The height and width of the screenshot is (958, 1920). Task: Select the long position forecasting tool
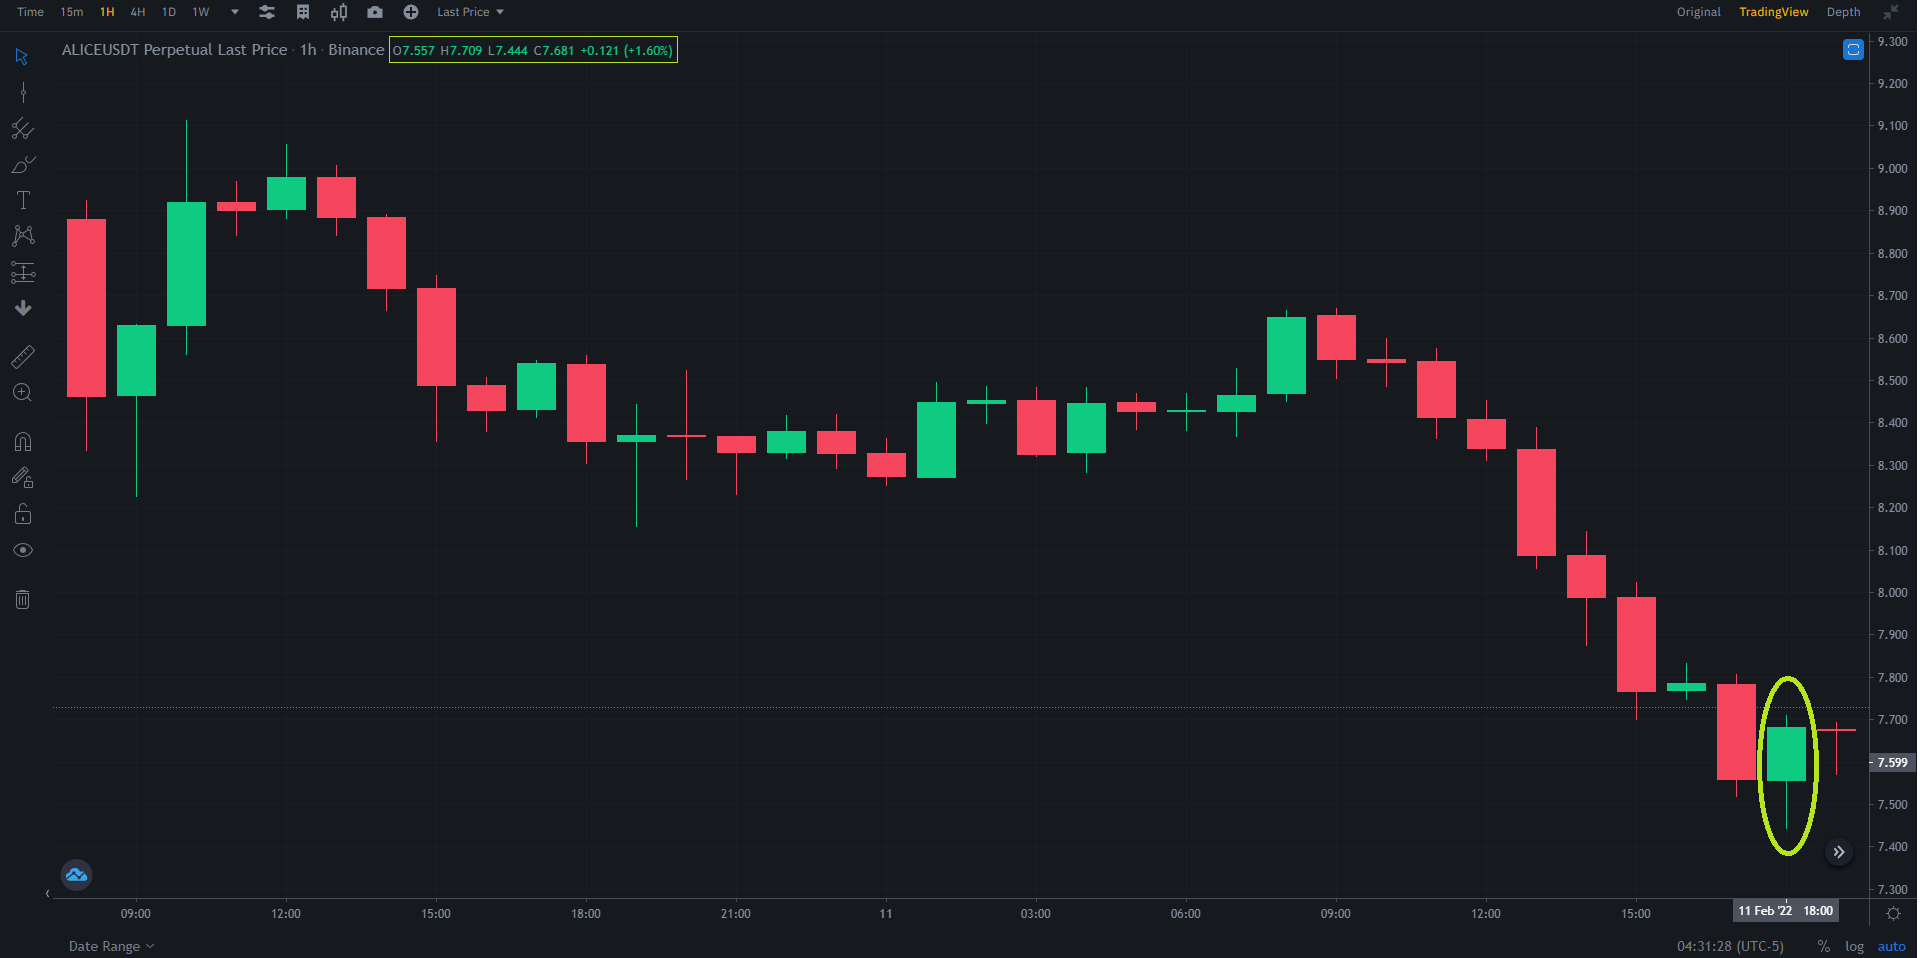coord(22,272)
